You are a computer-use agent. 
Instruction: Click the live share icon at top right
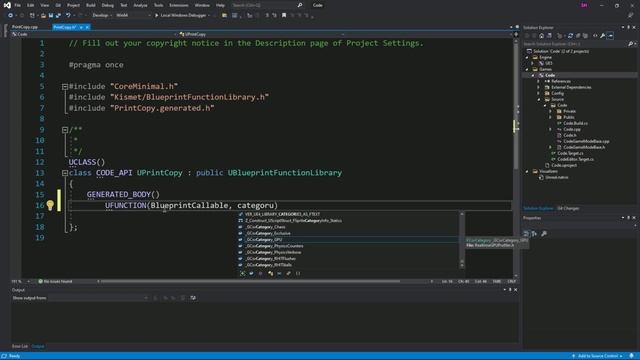(631, 16)
